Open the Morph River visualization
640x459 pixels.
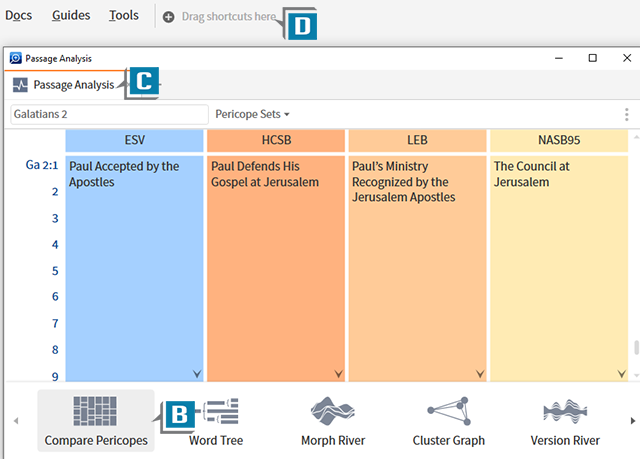332,411
